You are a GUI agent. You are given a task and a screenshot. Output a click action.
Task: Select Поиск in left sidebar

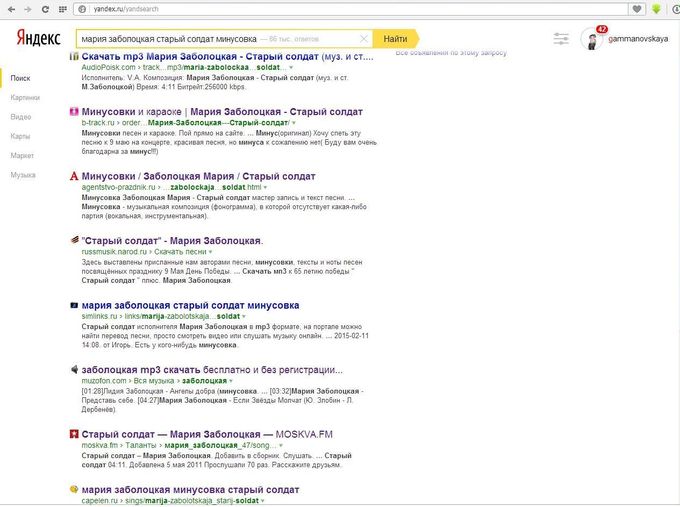[20, 78]
